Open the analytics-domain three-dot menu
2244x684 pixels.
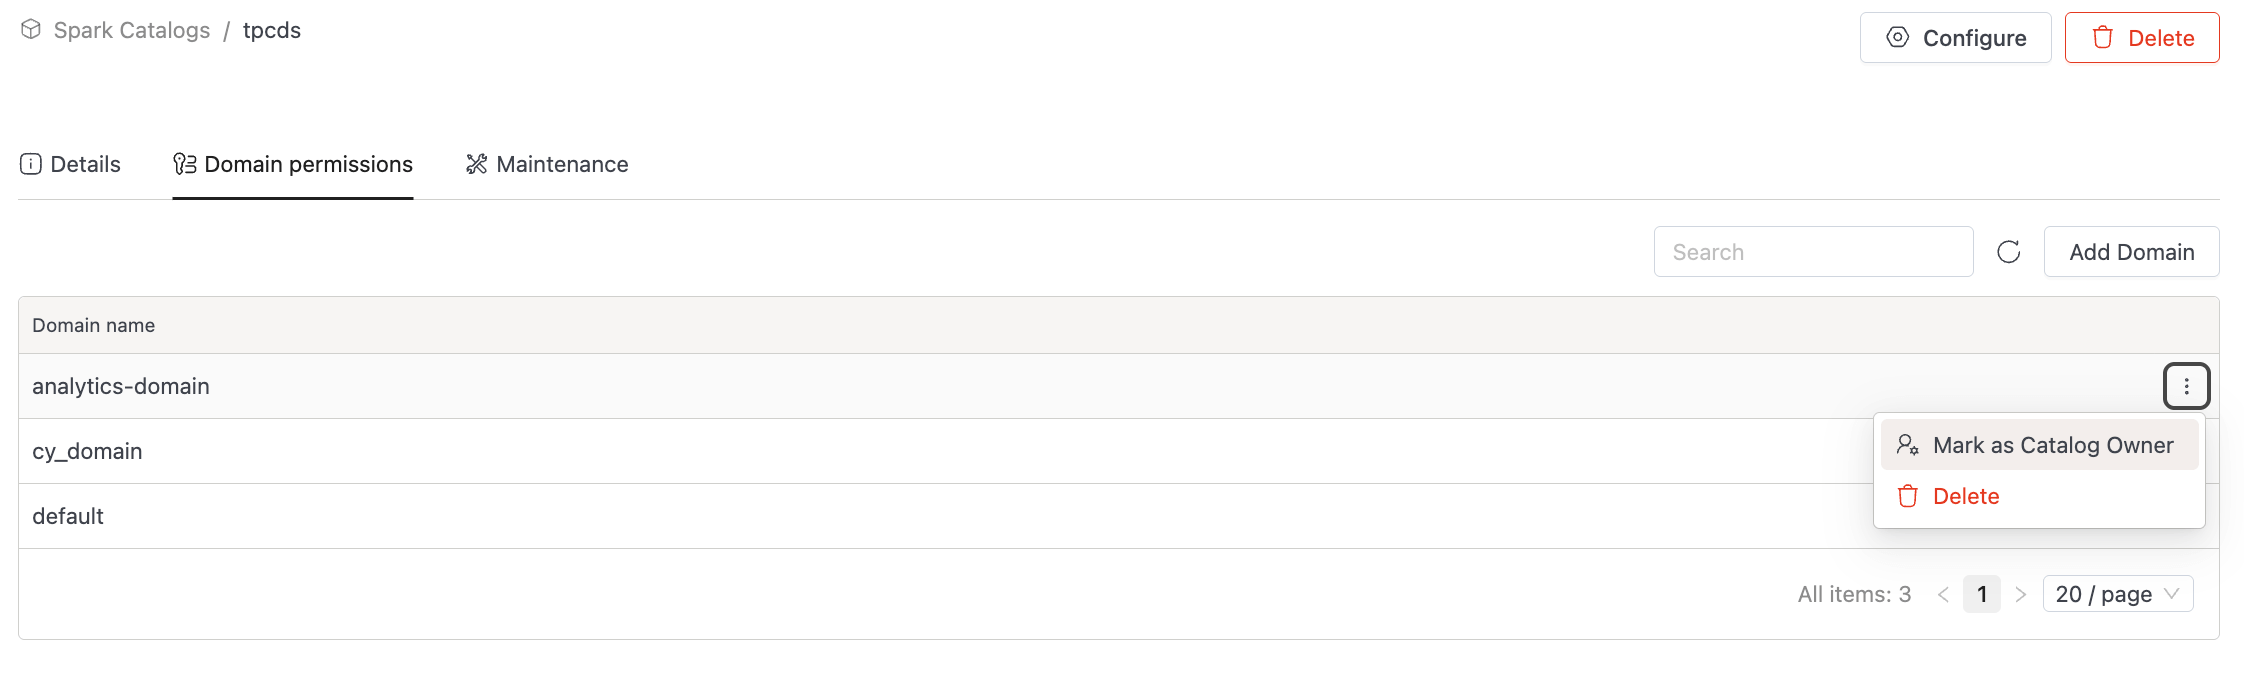pos(2186,386)
